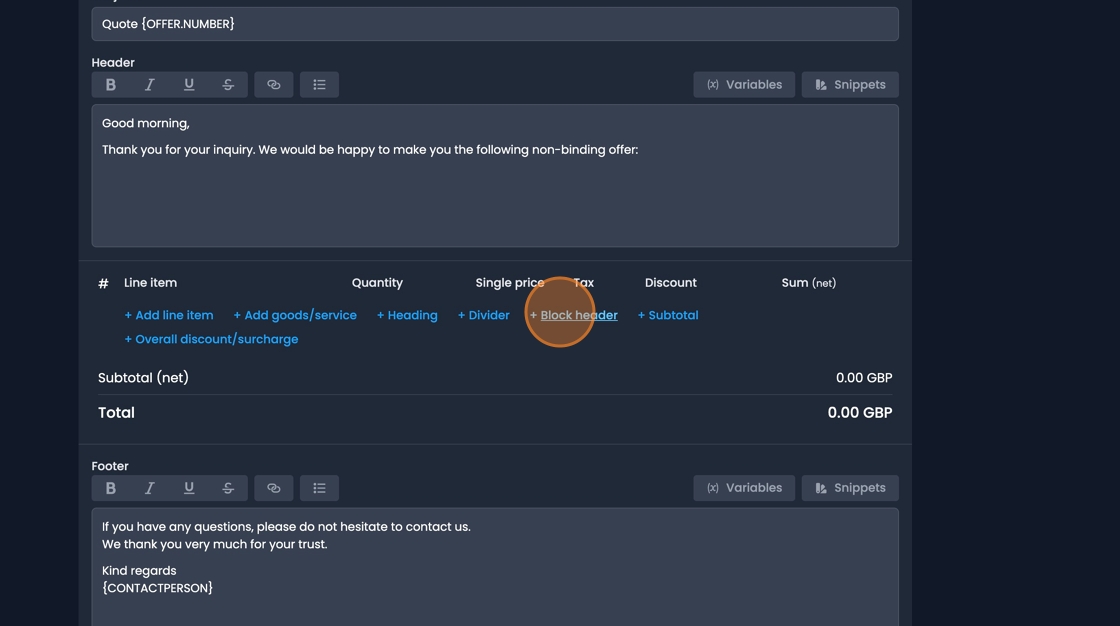1120x626 pixels.
Task: Insert a hyperlink in the Header editor
Action: point(273,84)
